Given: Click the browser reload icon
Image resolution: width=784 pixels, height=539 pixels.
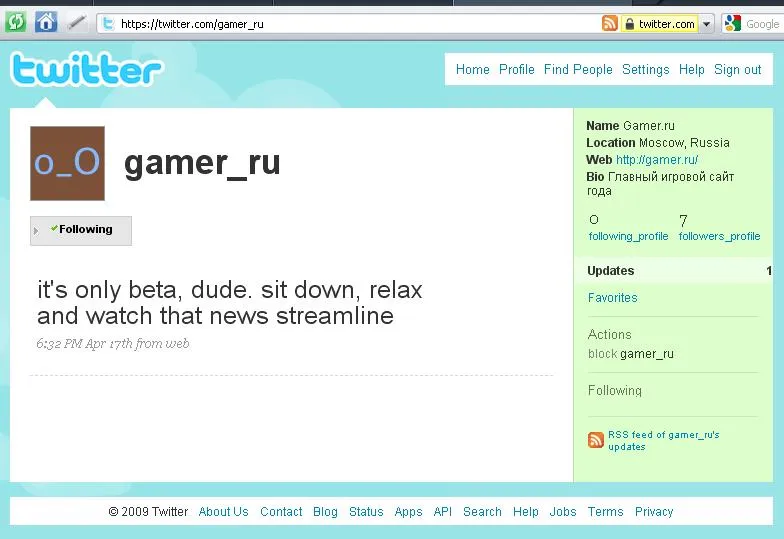Looking at the screenshot, I should 15,22.
